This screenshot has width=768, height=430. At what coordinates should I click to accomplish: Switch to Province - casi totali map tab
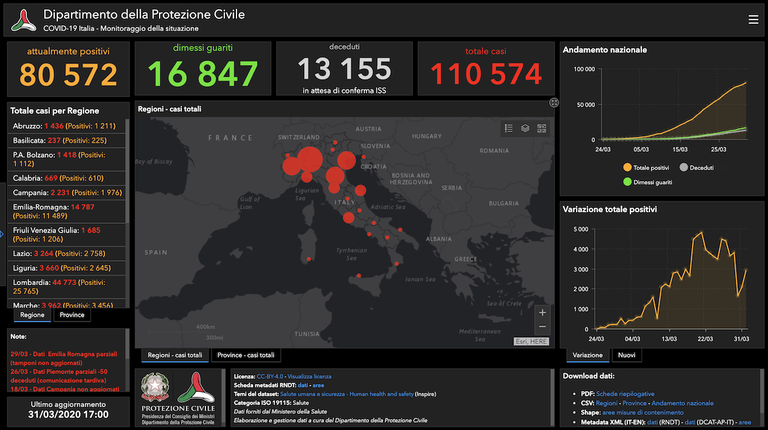coord(246,355)
